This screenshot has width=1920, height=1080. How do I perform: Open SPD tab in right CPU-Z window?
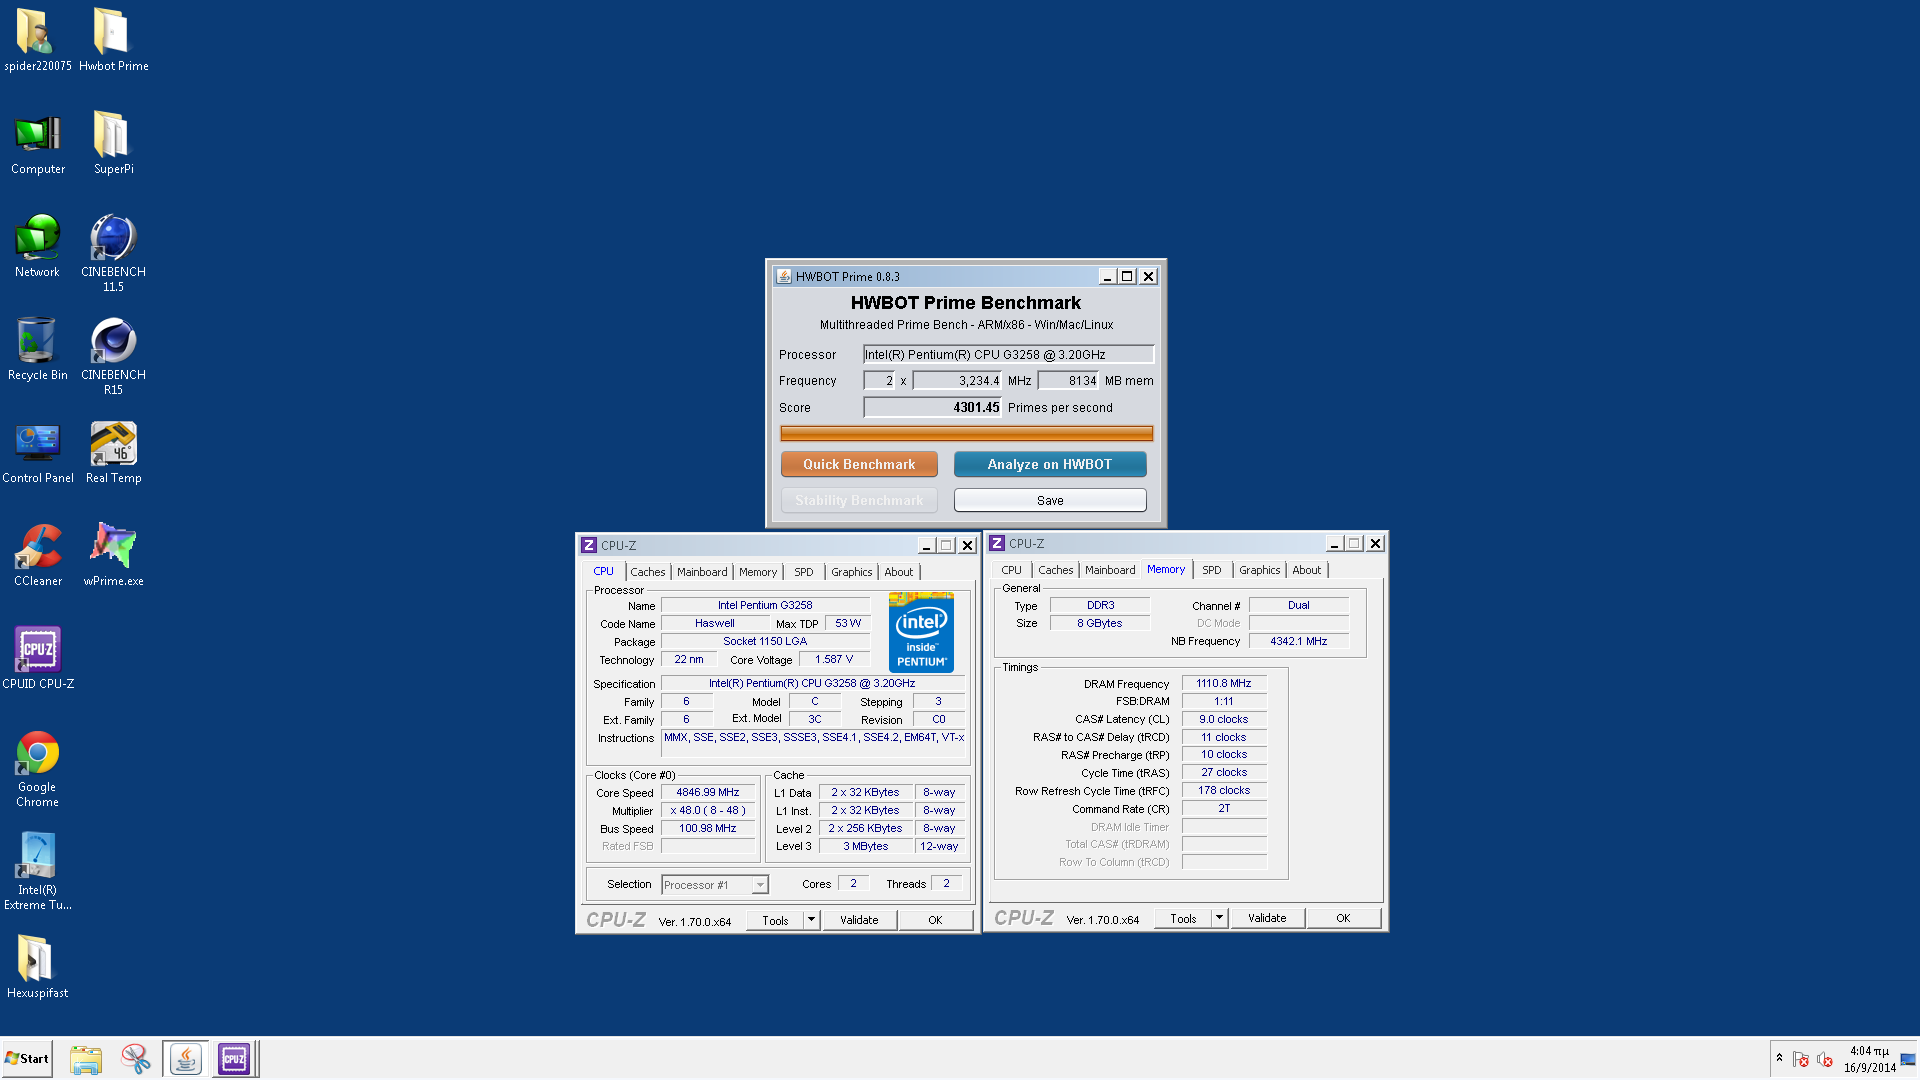tap(1211, 570)
